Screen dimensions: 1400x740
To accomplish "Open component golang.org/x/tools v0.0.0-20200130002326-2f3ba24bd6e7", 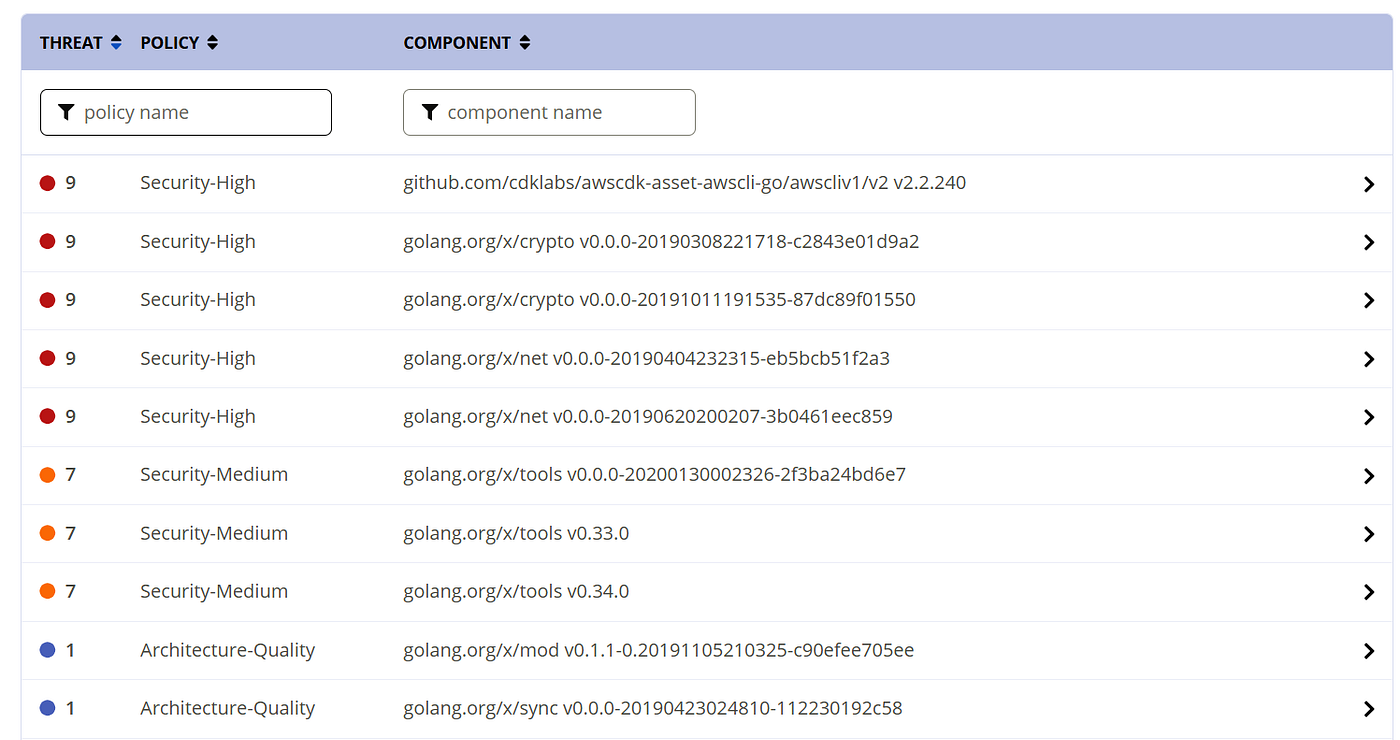I will coord(654,475).
